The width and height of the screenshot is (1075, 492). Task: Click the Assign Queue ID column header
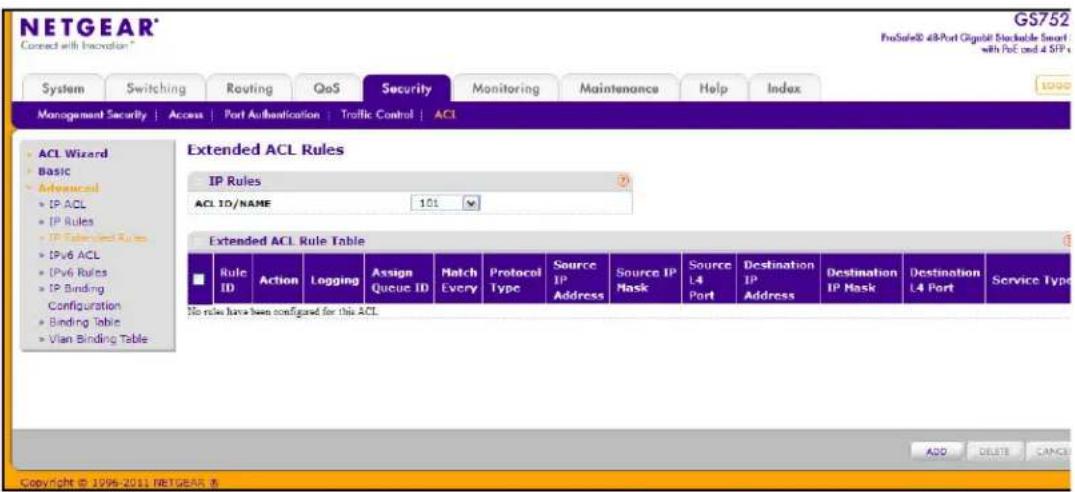399,280
